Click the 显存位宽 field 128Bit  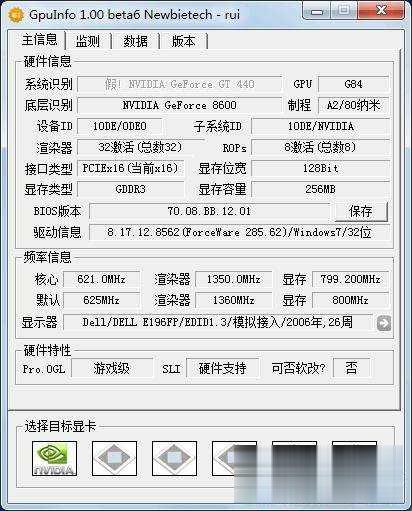[320, 168]
